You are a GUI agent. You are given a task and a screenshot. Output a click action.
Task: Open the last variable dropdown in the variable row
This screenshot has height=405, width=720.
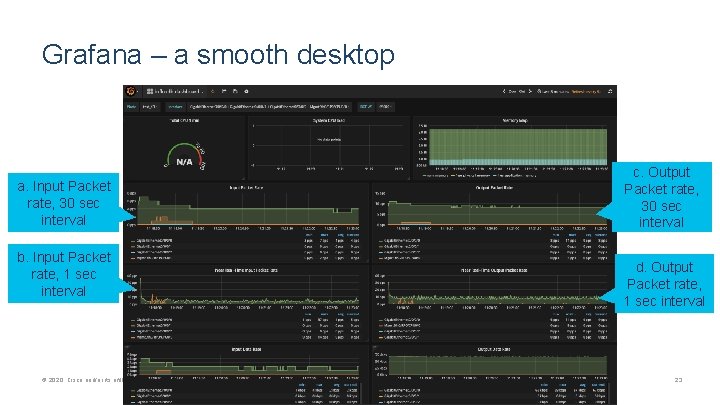click(385, 107)
